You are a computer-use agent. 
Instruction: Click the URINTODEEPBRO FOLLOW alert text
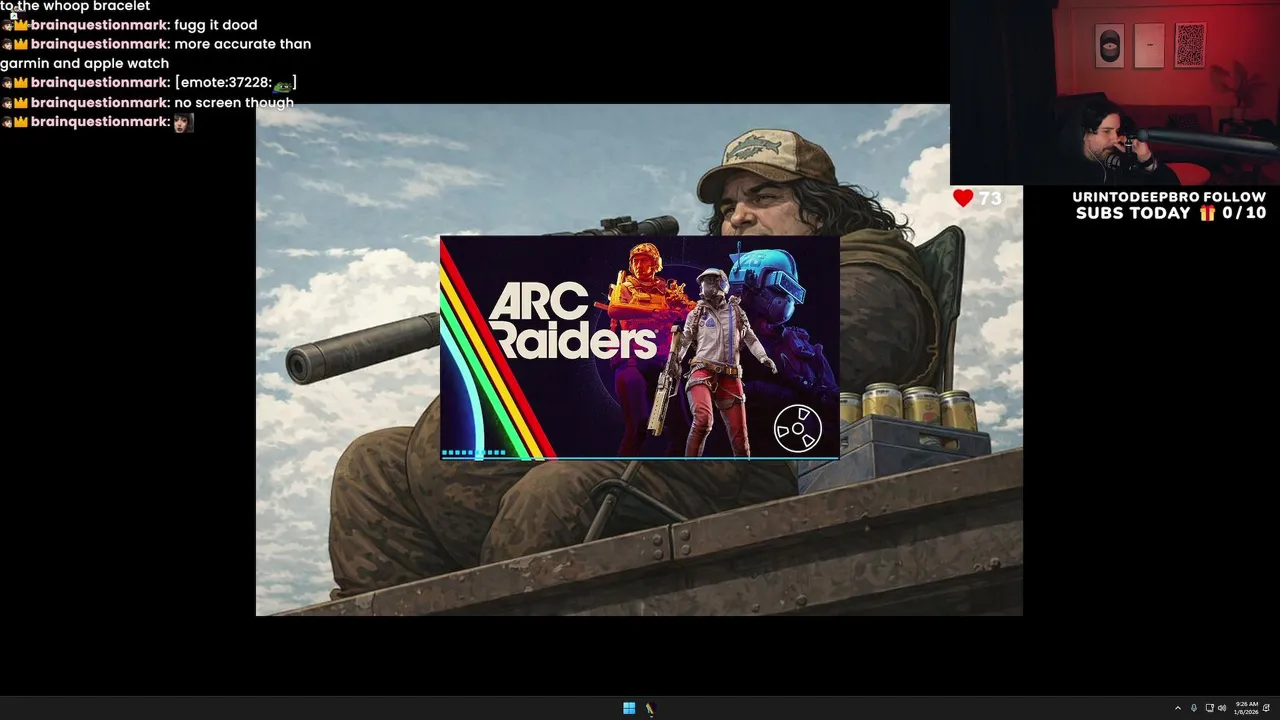(1169, 197)
